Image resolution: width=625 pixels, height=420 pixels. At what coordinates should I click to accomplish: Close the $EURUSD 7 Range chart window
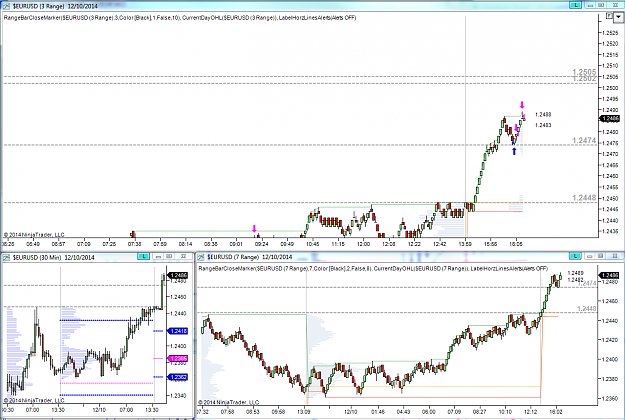coord(615,256)
